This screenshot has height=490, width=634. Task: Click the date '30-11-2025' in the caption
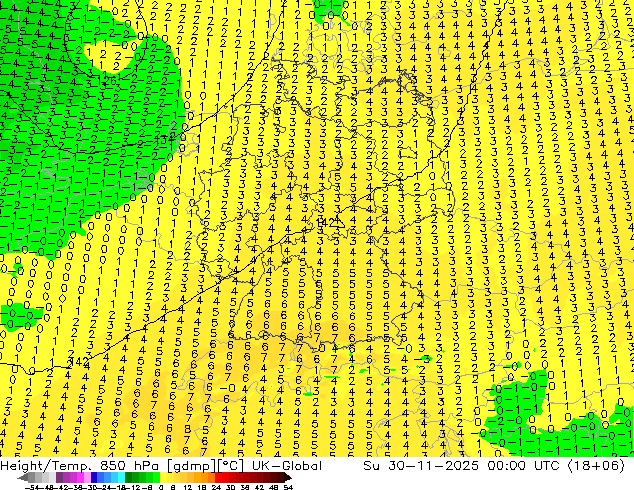pos(435,466)
